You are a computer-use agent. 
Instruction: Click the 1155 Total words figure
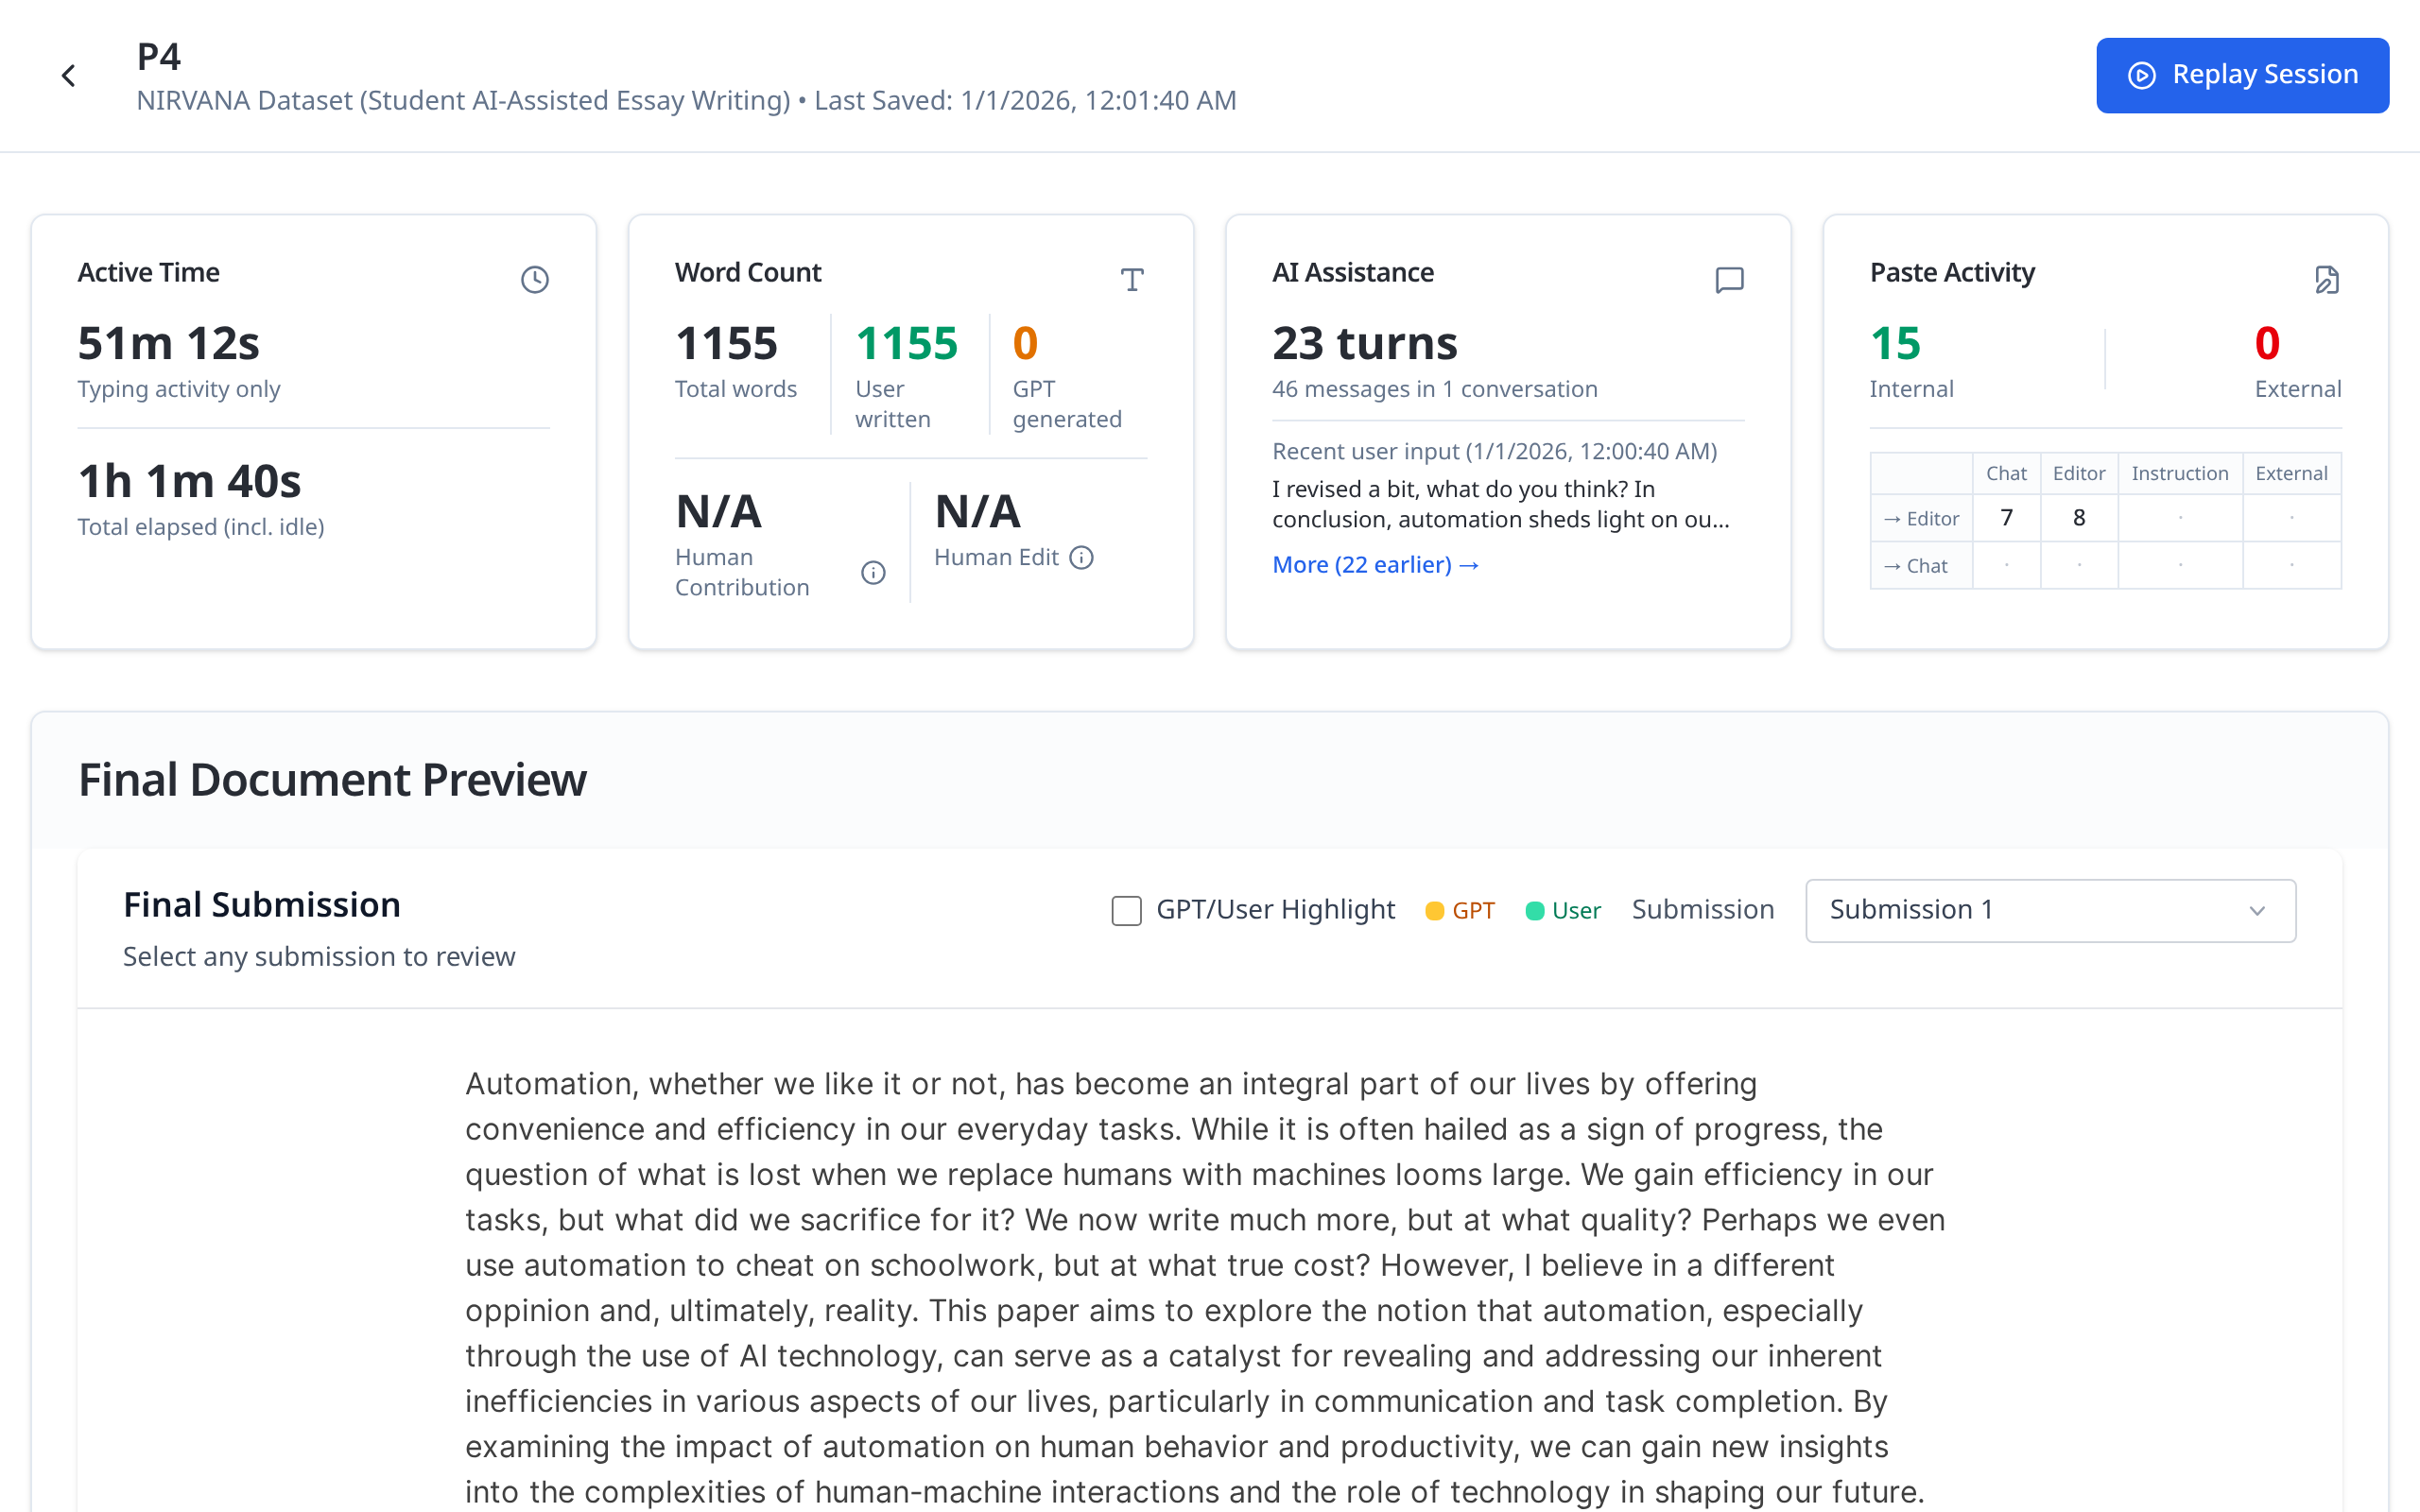(726, 343)
